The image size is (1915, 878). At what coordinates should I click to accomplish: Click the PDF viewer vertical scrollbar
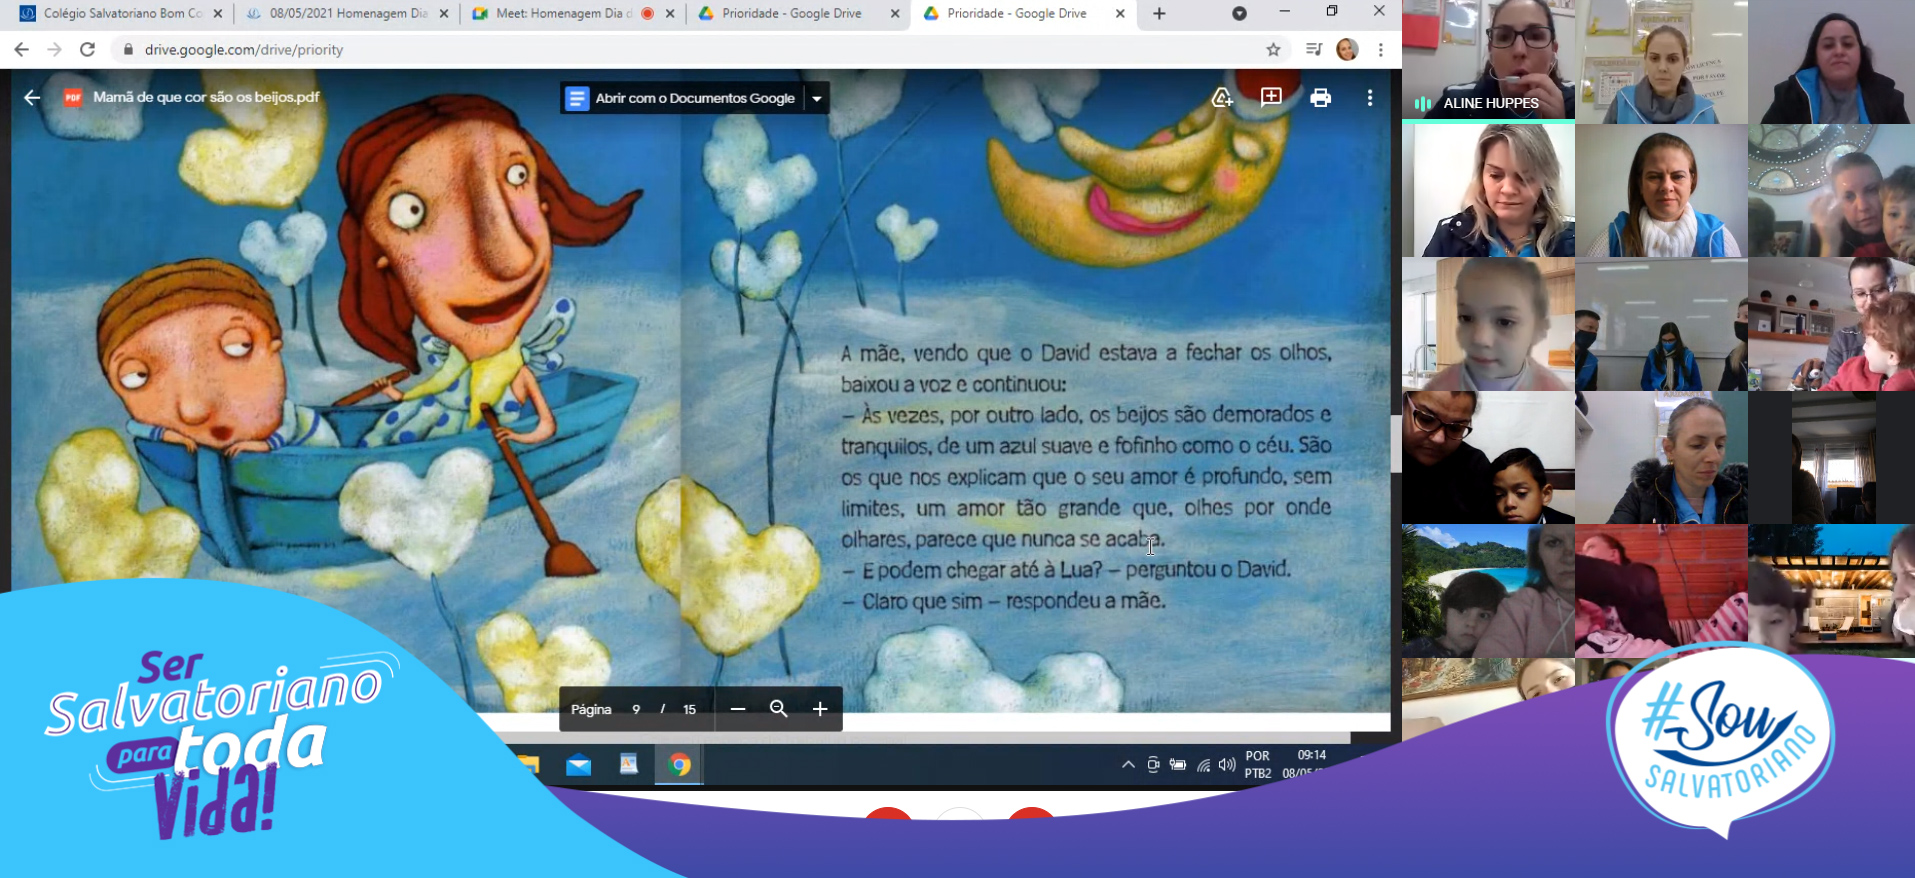click(x=1396, y=442)
